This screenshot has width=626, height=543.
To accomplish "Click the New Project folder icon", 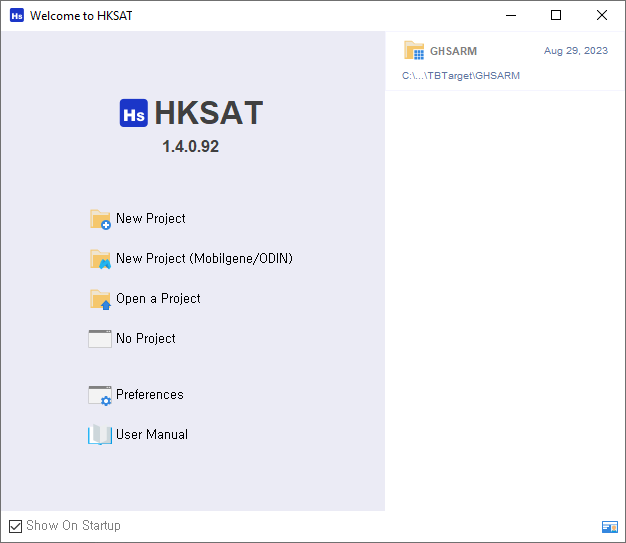I will (x=100, y=220).
